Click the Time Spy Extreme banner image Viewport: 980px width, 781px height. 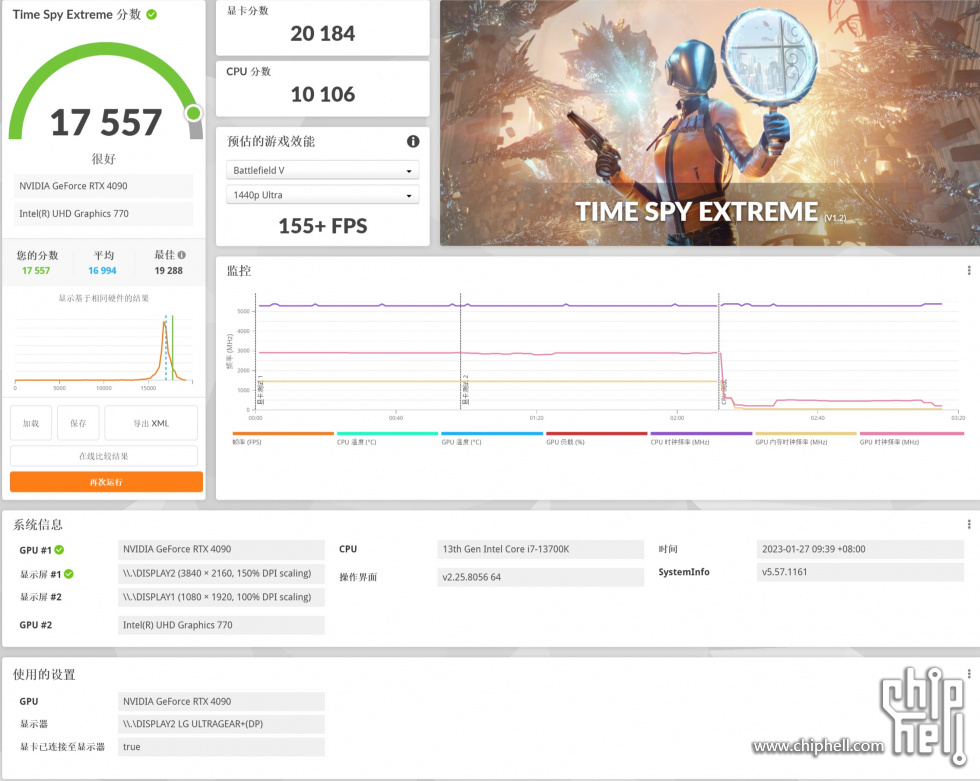[710, 122]
